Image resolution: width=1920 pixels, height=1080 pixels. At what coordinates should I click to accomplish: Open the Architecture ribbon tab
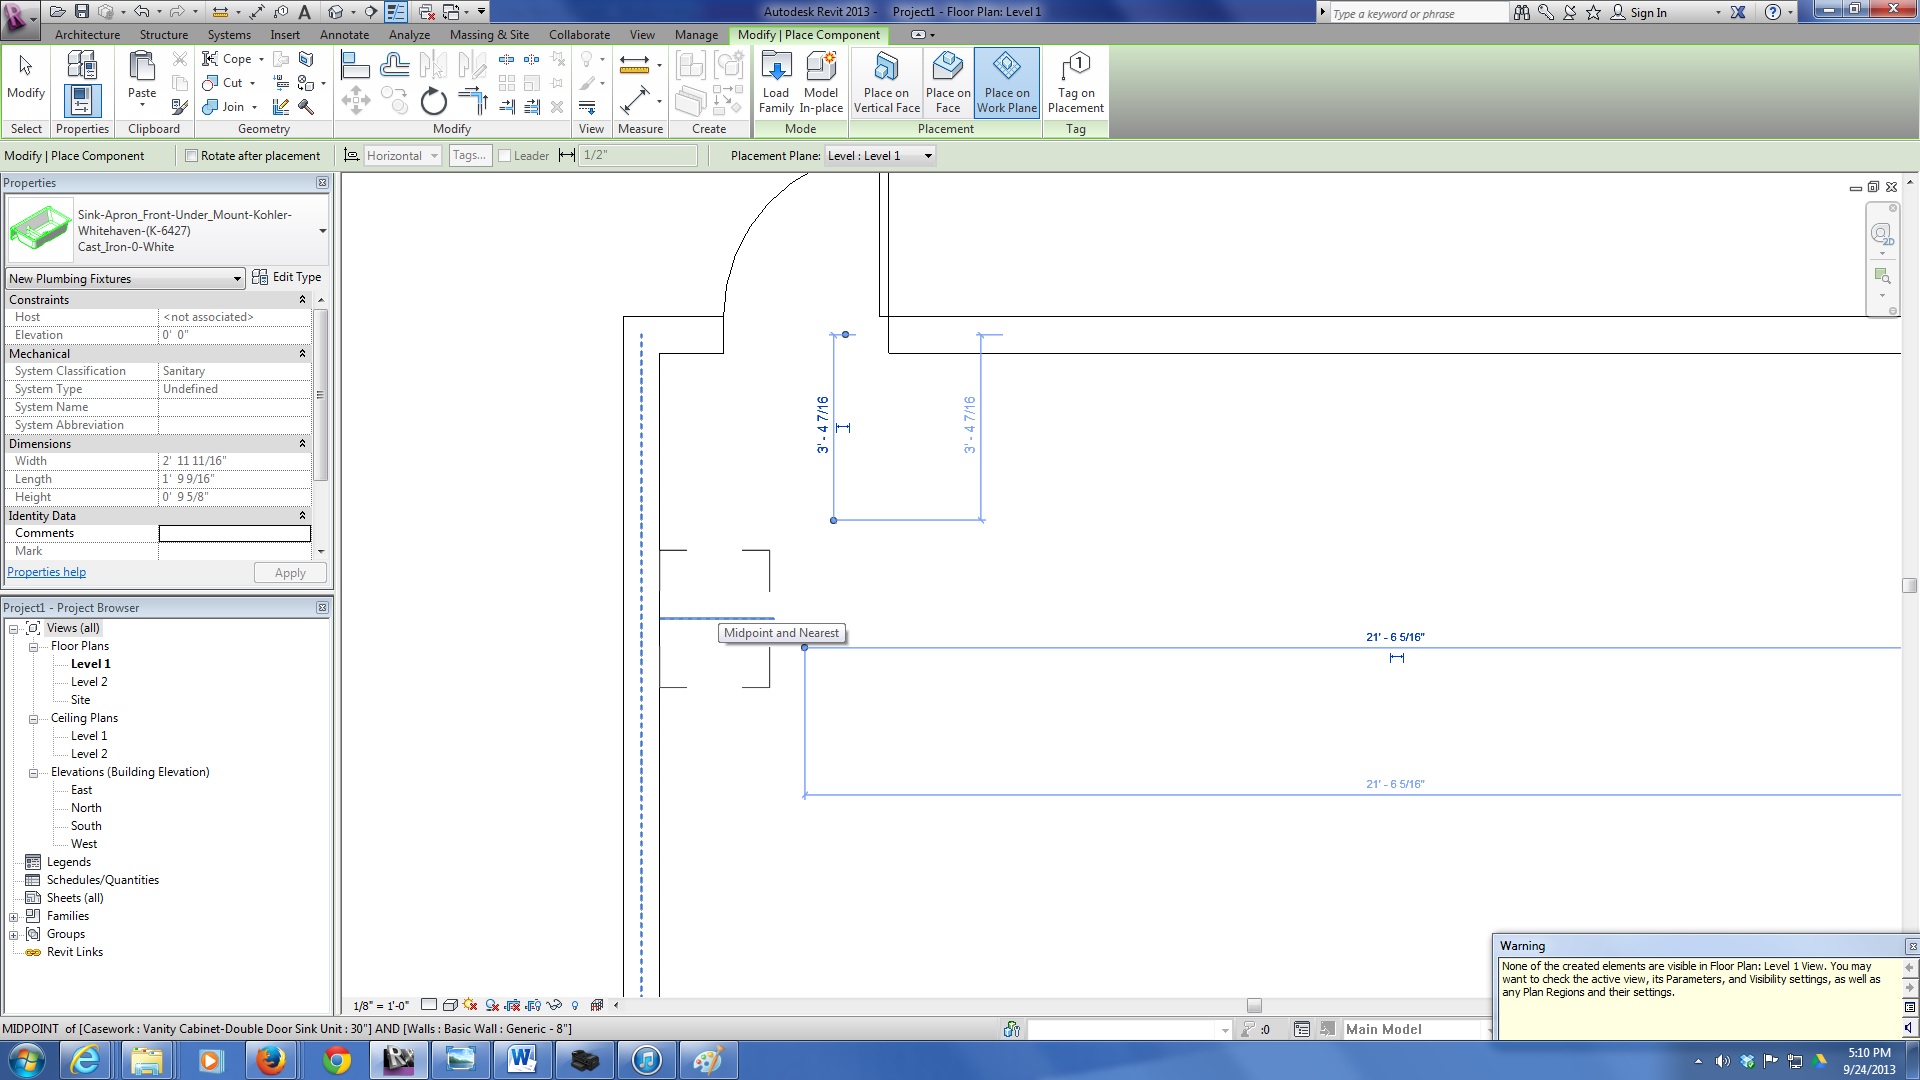click(87, 35)
